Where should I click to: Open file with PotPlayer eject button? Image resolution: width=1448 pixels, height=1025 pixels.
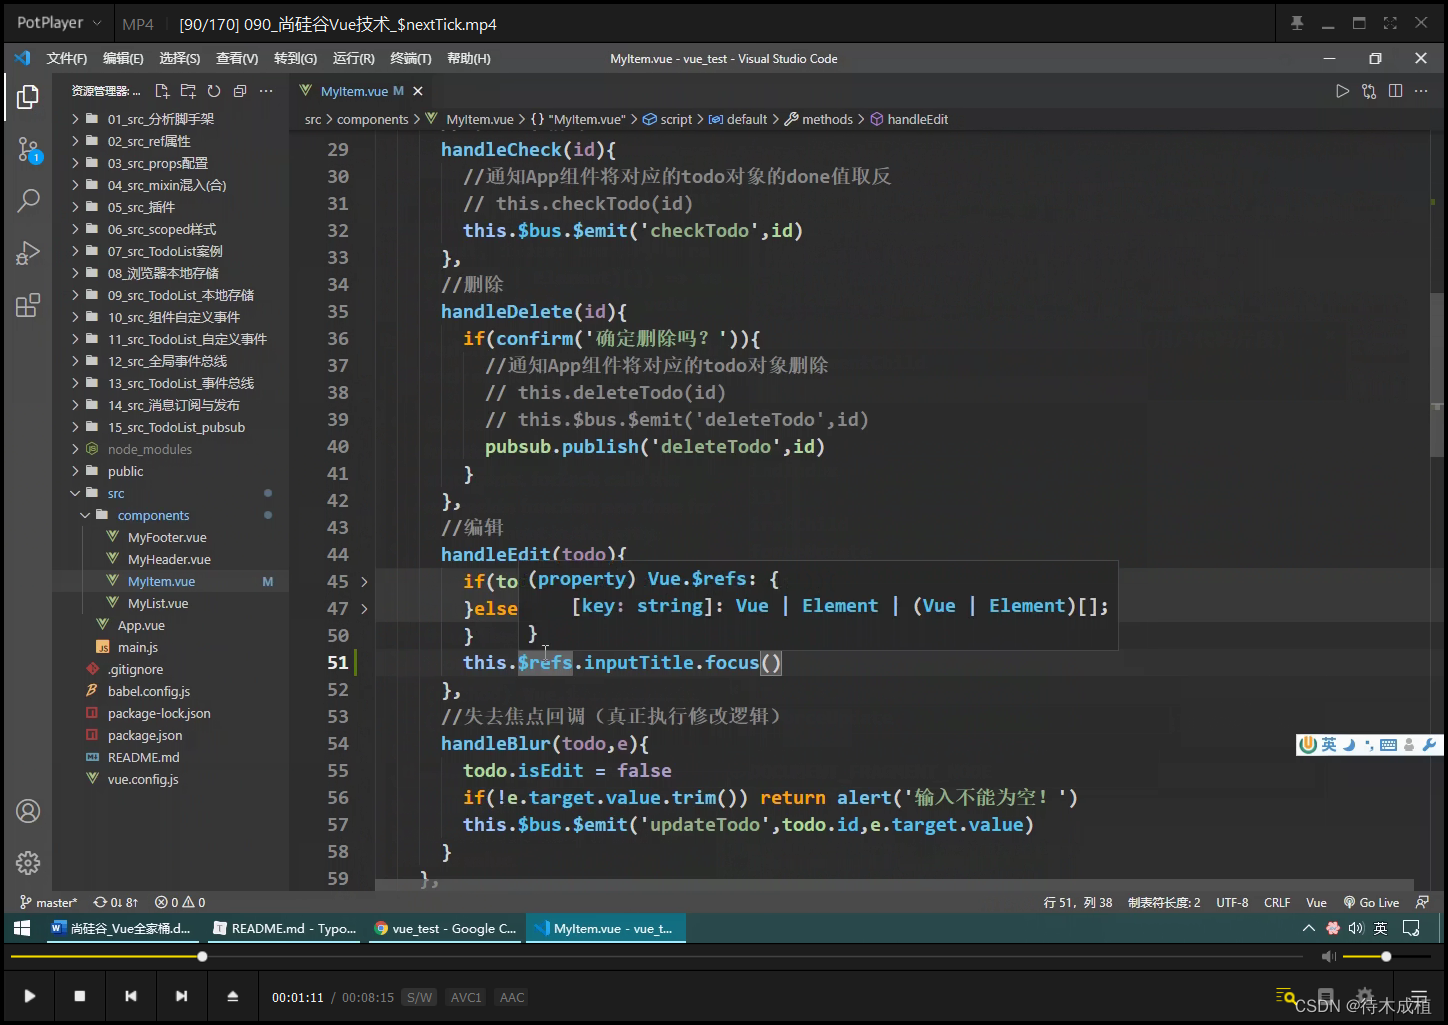click(x=232, y=996)
